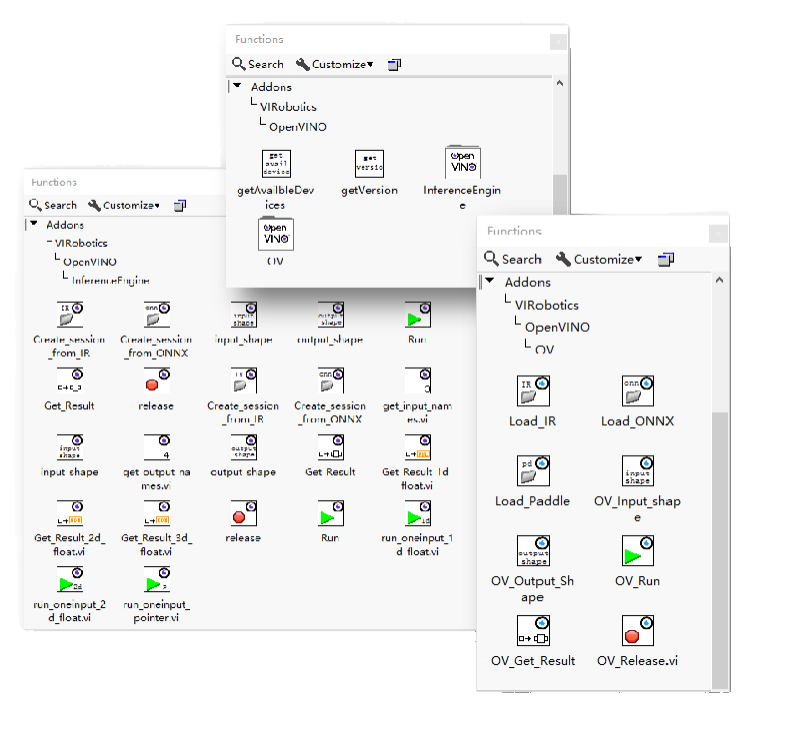The height and width of the screenshot is (748, 787).
Task: Open Customize dropdown in top palette
Action: pyautogui.click(x=335, y=64)
